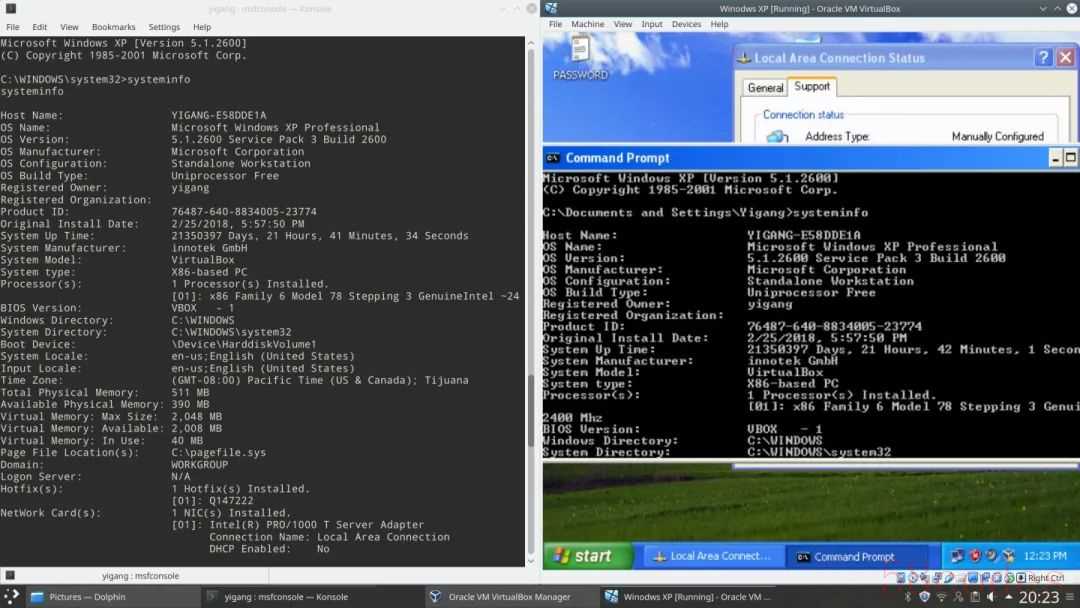Click Command Prompt title bar icon
The width and height of the screenshot is (1080, 608).
pos(552,158)
